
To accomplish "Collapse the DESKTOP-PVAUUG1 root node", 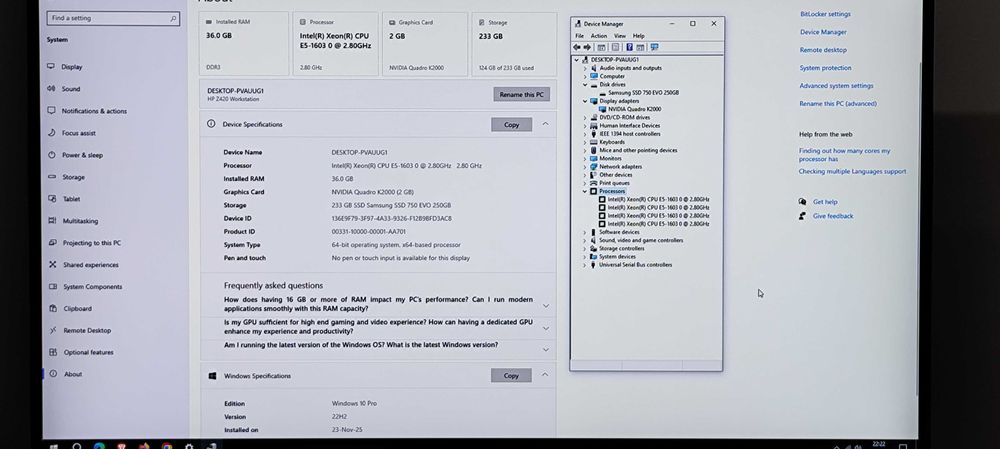I will pos(577,60).
